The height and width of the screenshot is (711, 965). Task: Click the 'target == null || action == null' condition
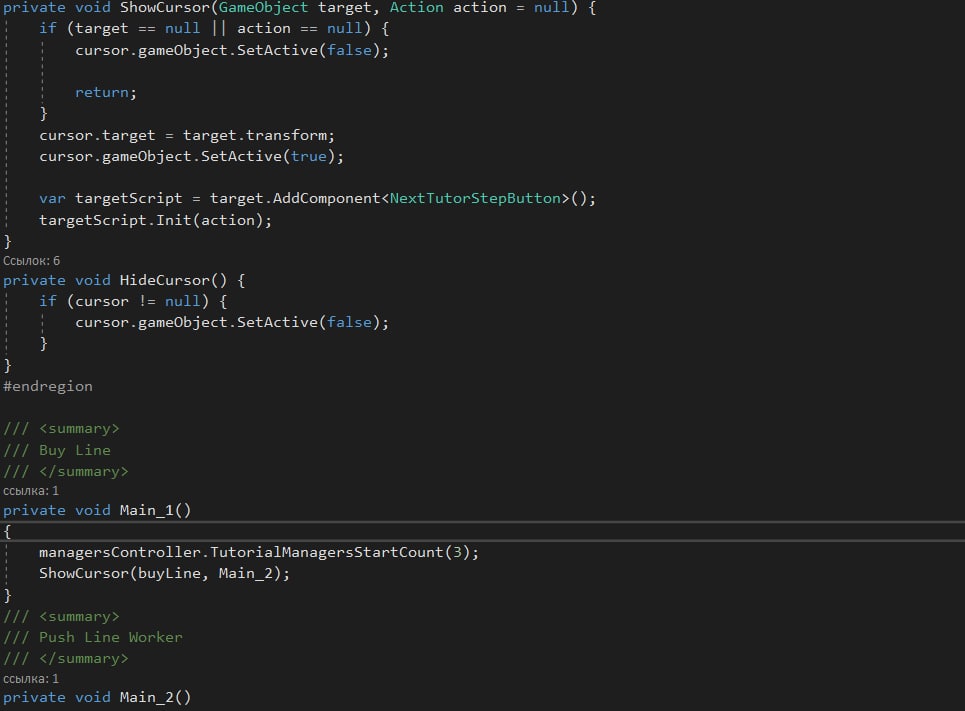pos(218,29)
